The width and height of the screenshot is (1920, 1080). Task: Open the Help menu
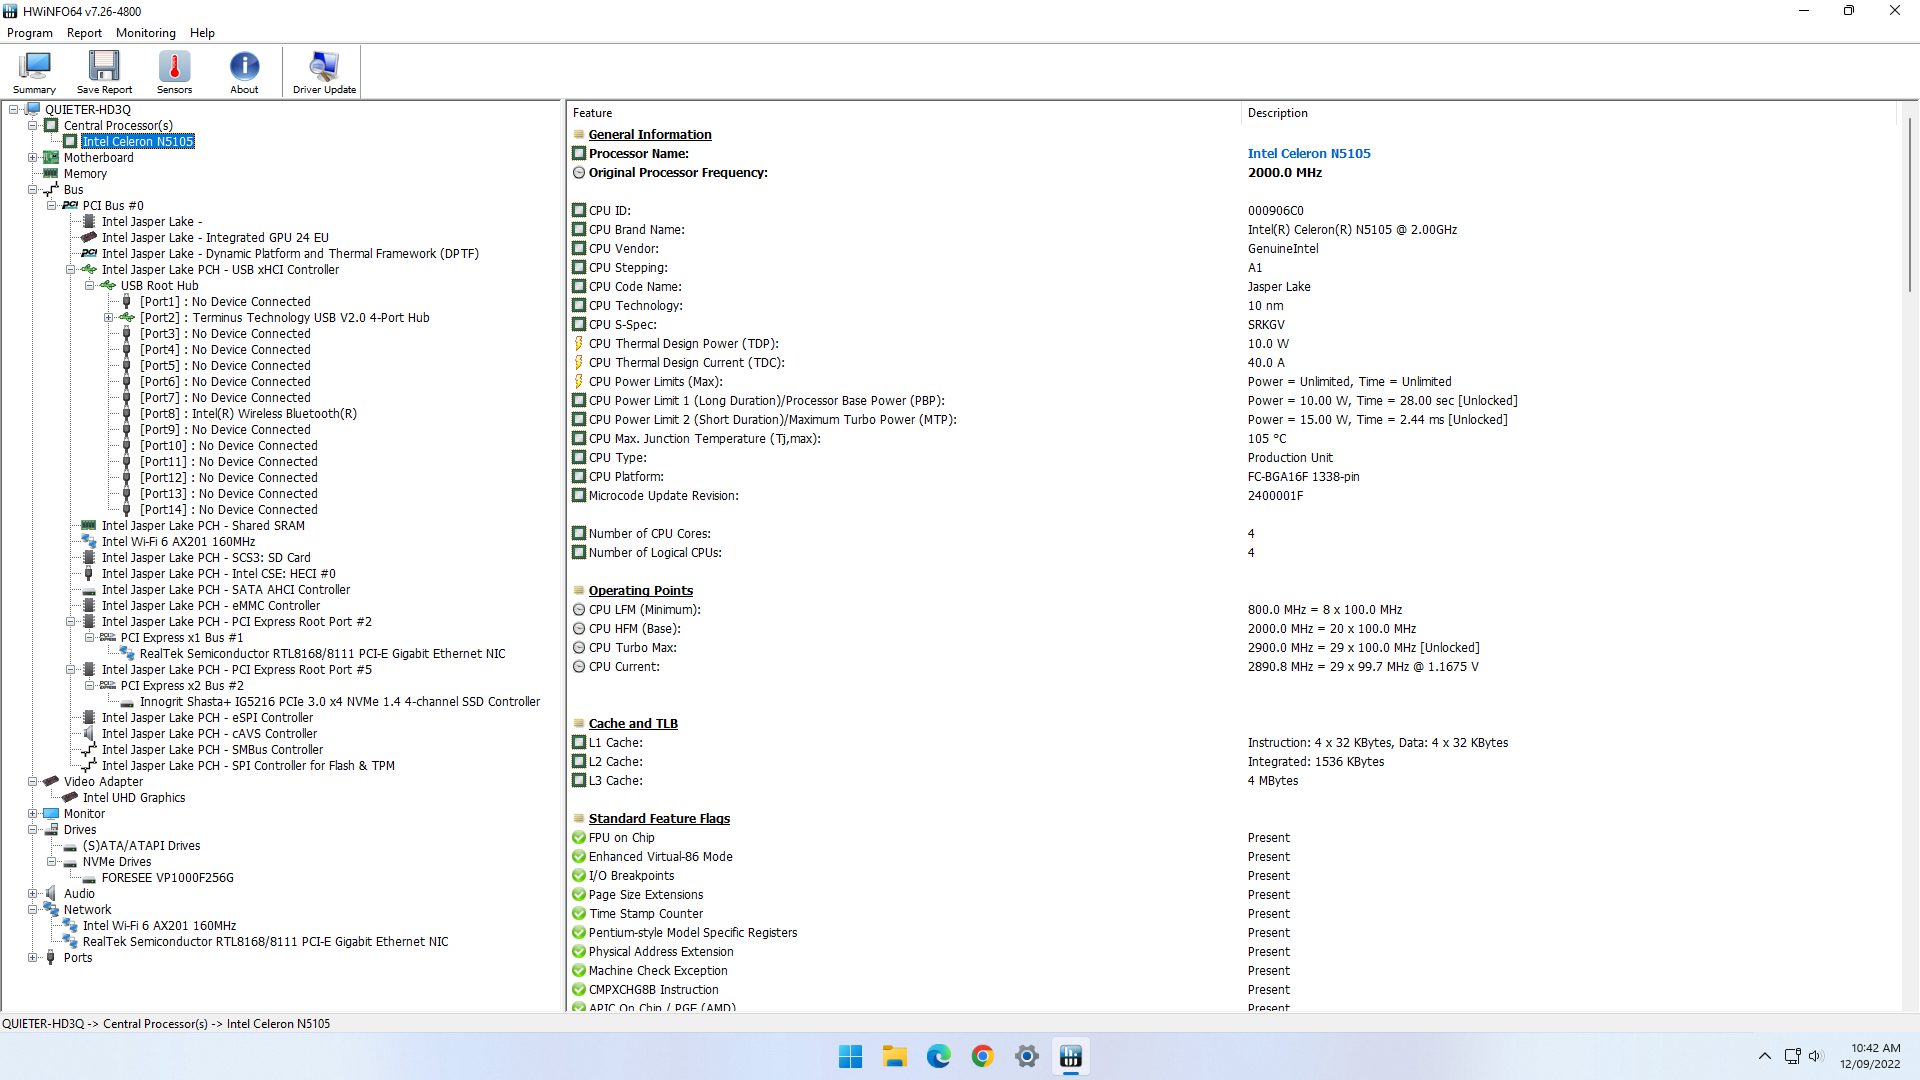click(202, 32)
